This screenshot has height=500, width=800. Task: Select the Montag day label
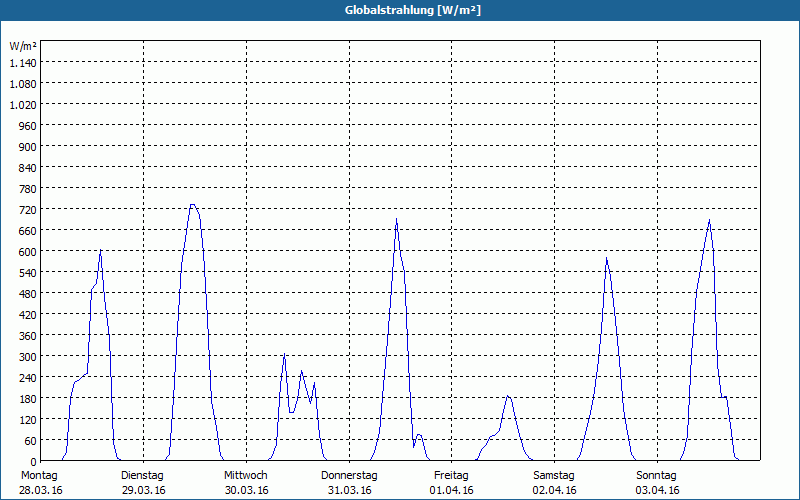(x=39, y=476)
